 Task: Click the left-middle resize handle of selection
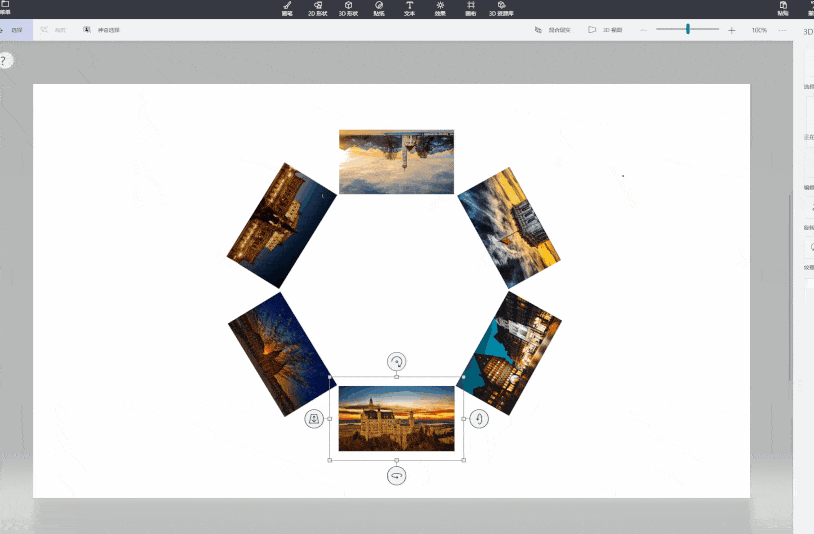point(330,419)
